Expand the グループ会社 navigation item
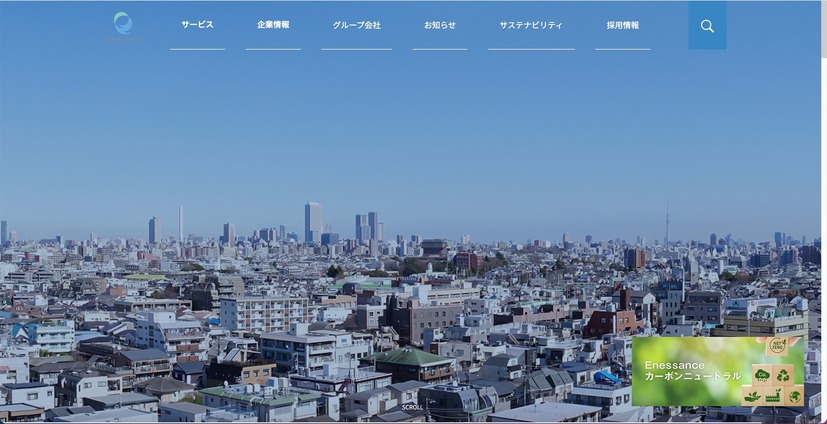The height and width of the screenshot is (424, 827). pyautogui.click(x=356, y=25)
